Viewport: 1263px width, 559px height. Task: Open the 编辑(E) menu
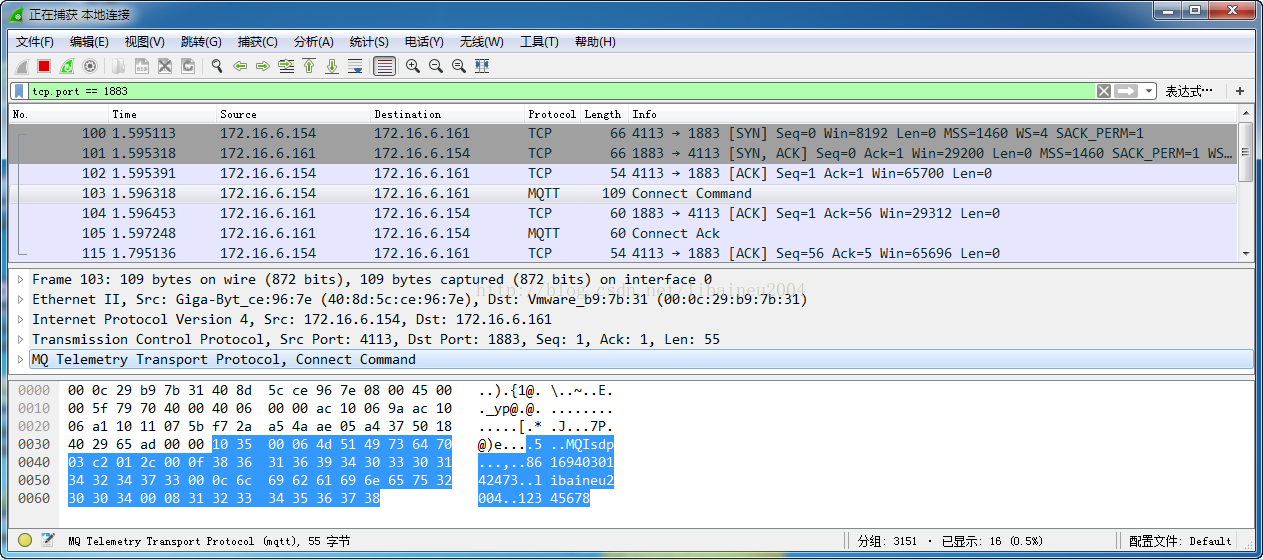(89, 42)
